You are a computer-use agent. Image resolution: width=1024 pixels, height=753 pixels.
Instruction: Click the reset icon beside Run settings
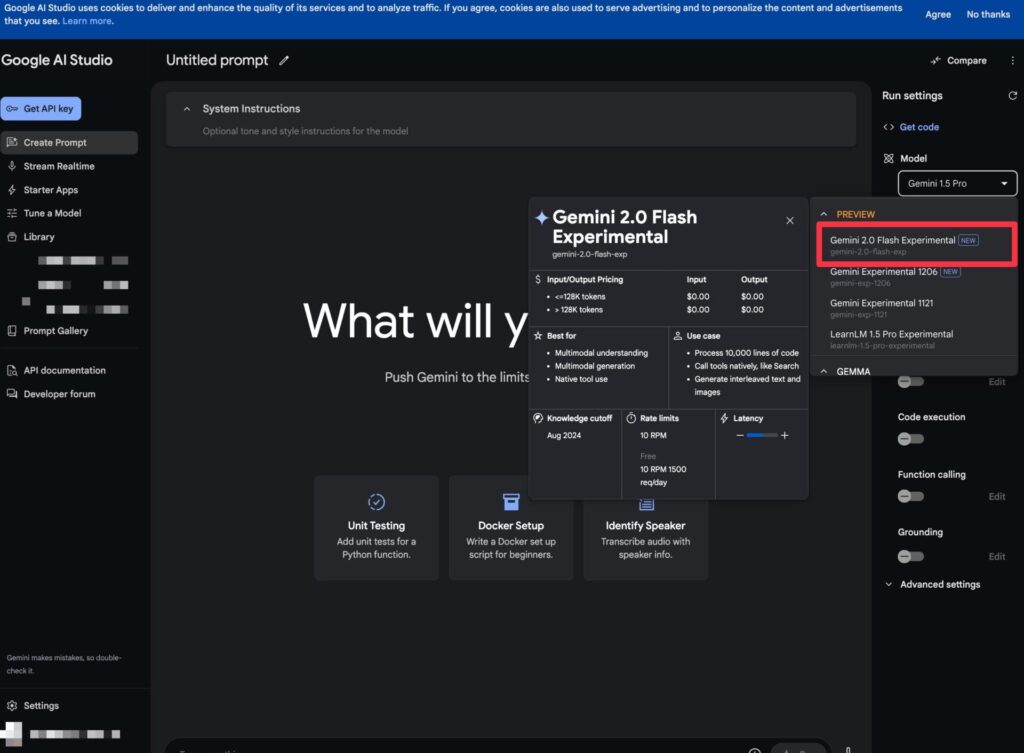click(1012, 96)
